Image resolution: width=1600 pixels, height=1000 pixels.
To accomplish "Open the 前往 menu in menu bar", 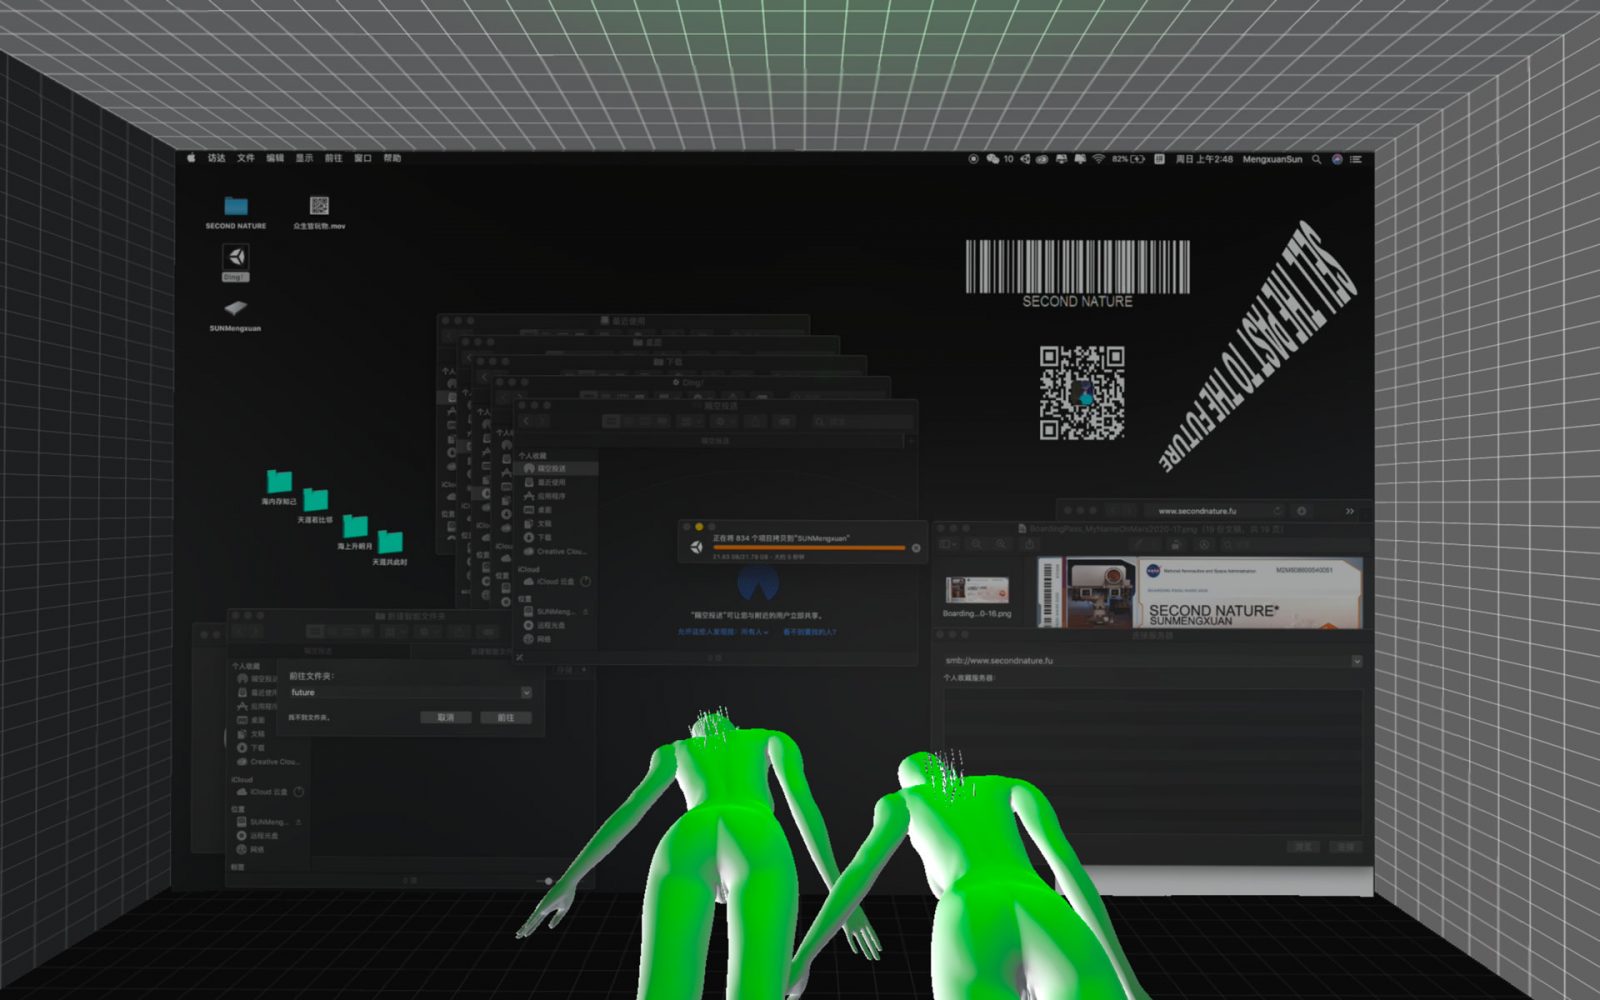I will [334, 158].
